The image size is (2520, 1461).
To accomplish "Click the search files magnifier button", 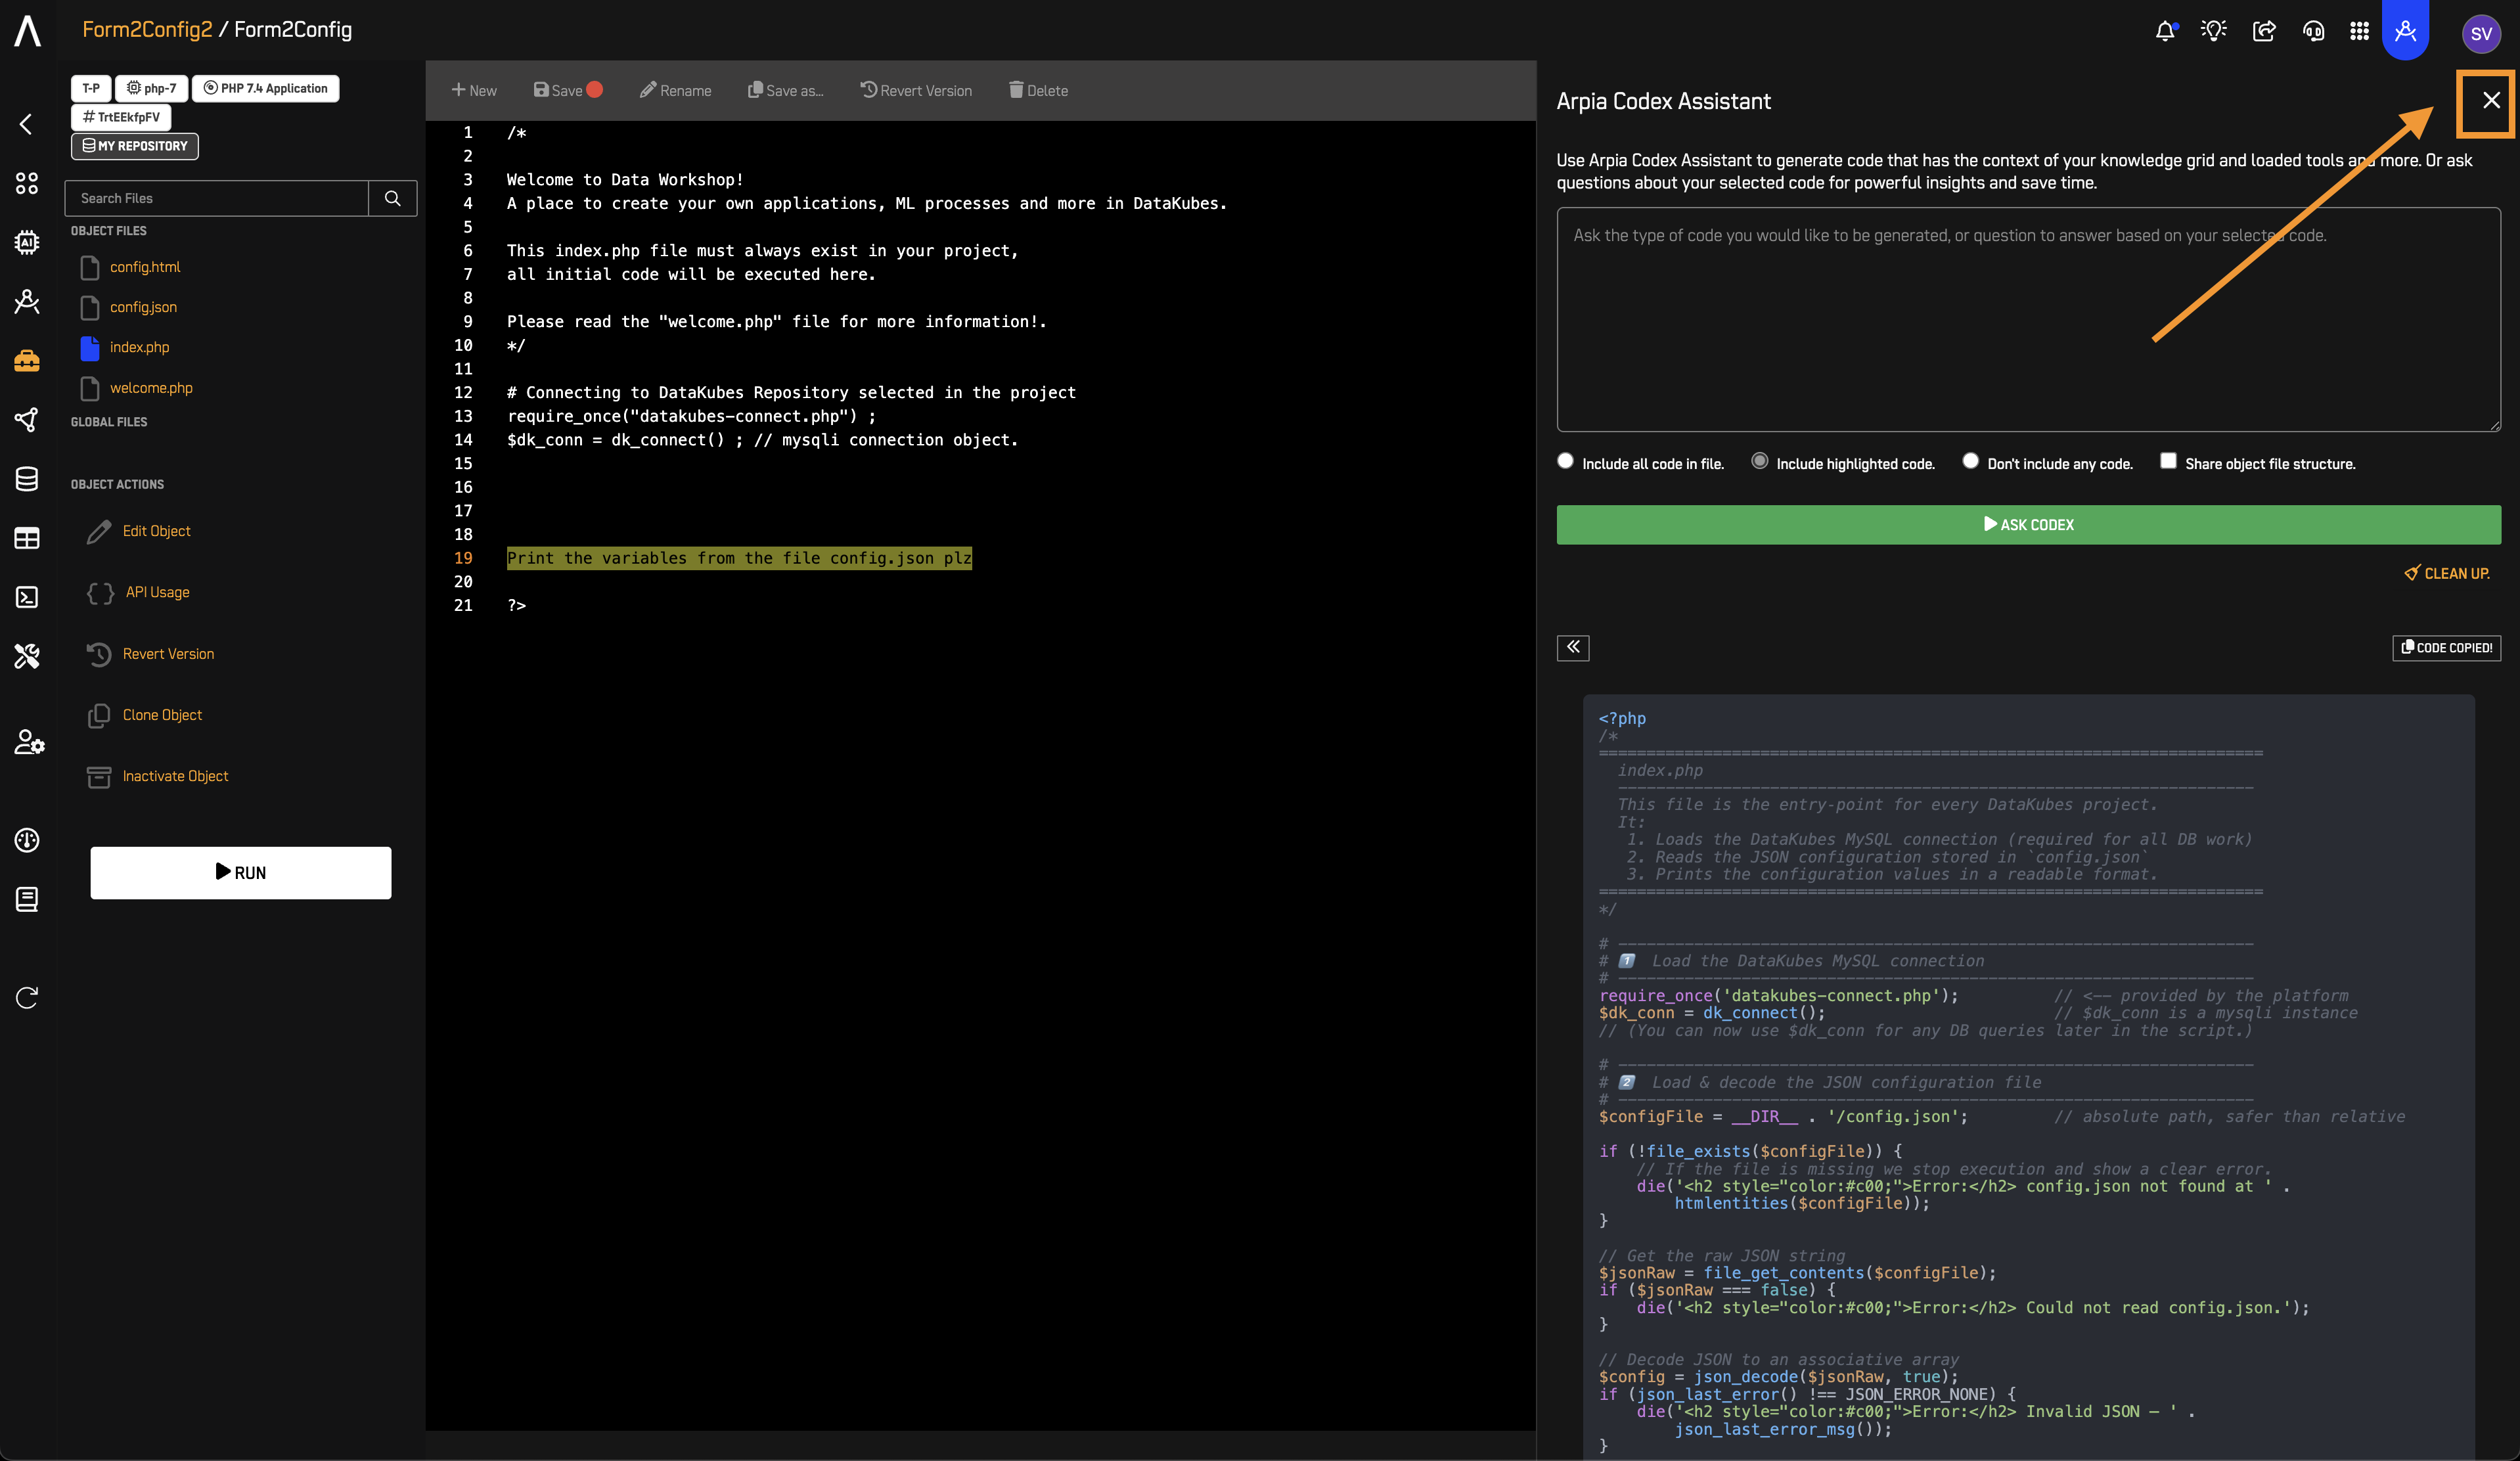I will click(393, 198).
